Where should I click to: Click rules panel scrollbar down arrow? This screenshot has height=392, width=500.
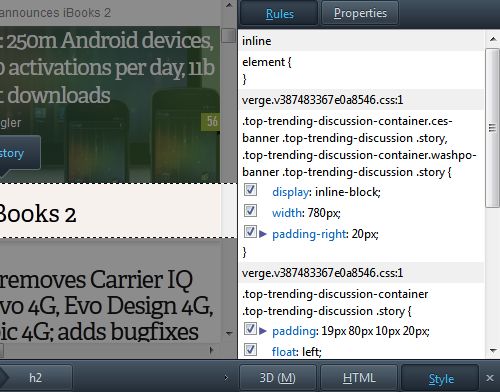[493, 350]
